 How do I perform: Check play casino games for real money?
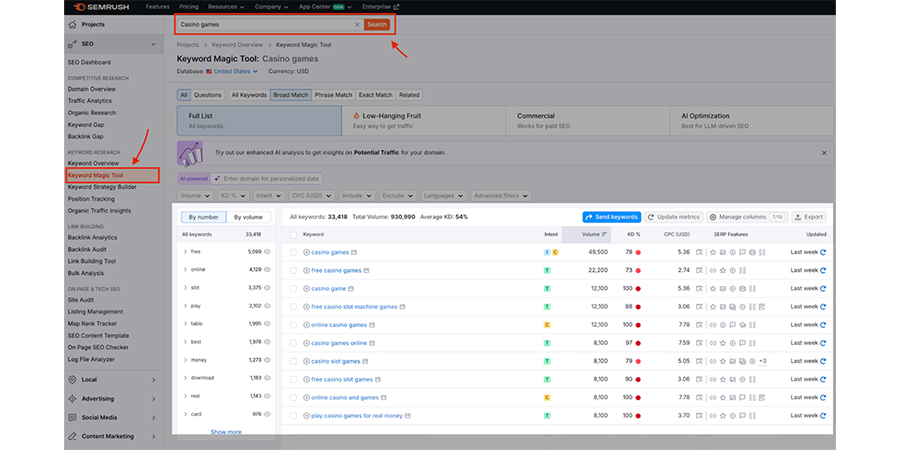[x=293, y=416]
